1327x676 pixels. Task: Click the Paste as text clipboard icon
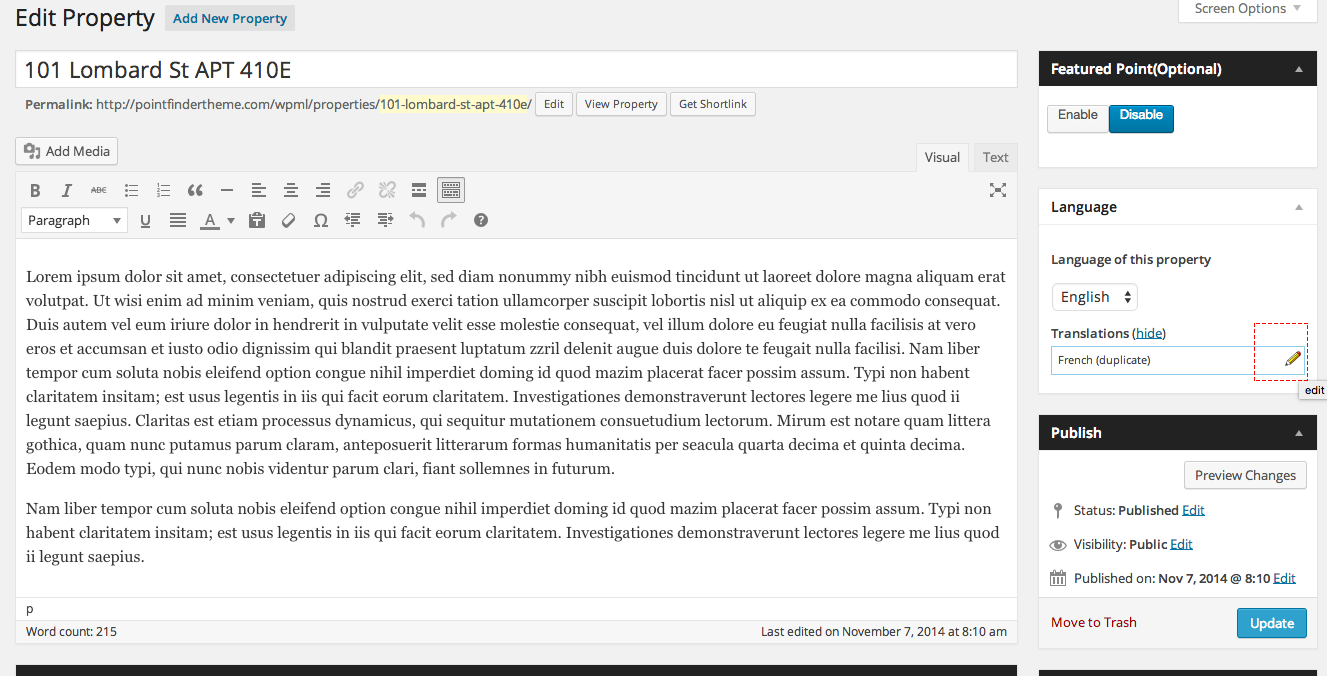[x=257, y=220]
